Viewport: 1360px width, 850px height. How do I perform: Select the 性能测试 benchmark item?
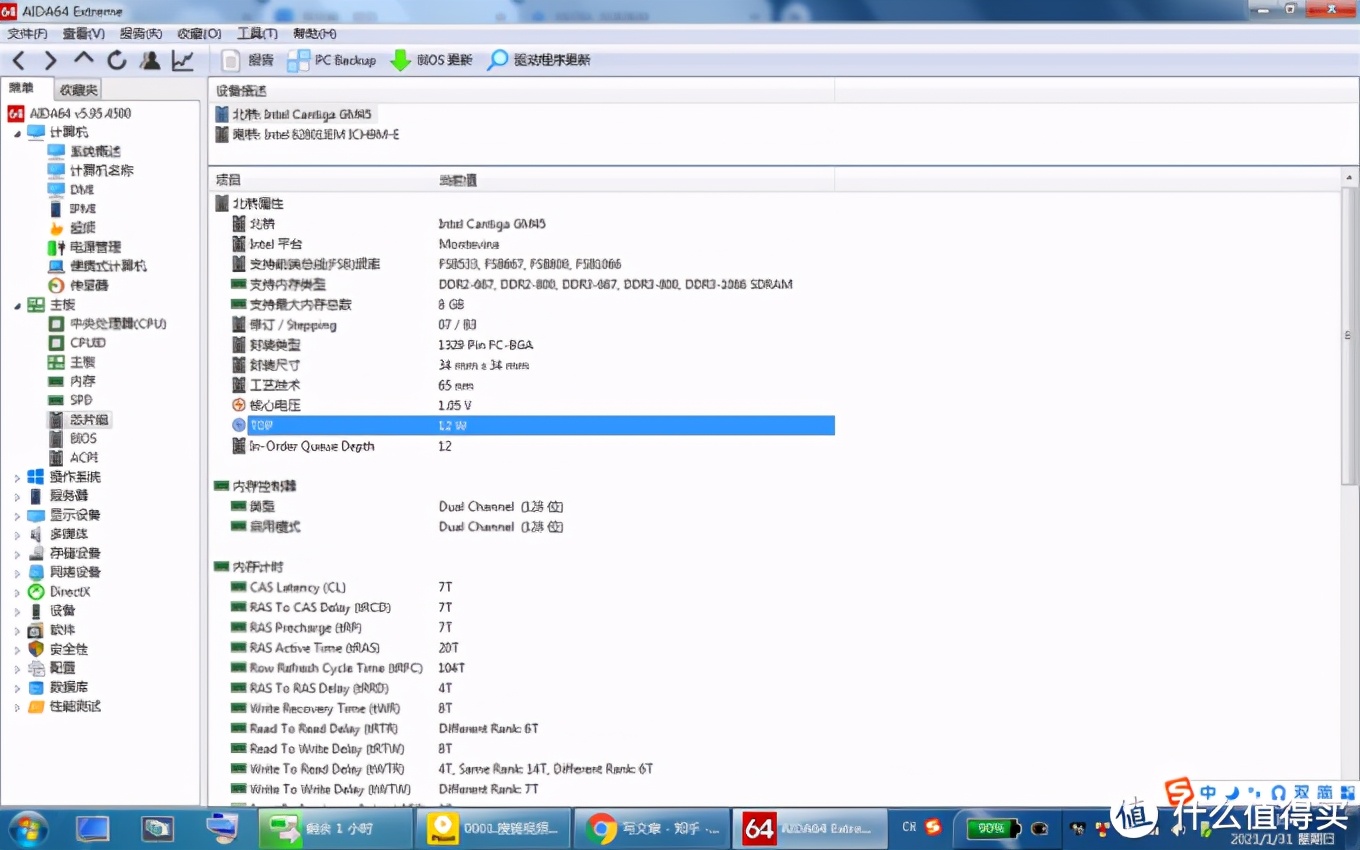click(65, 706)
